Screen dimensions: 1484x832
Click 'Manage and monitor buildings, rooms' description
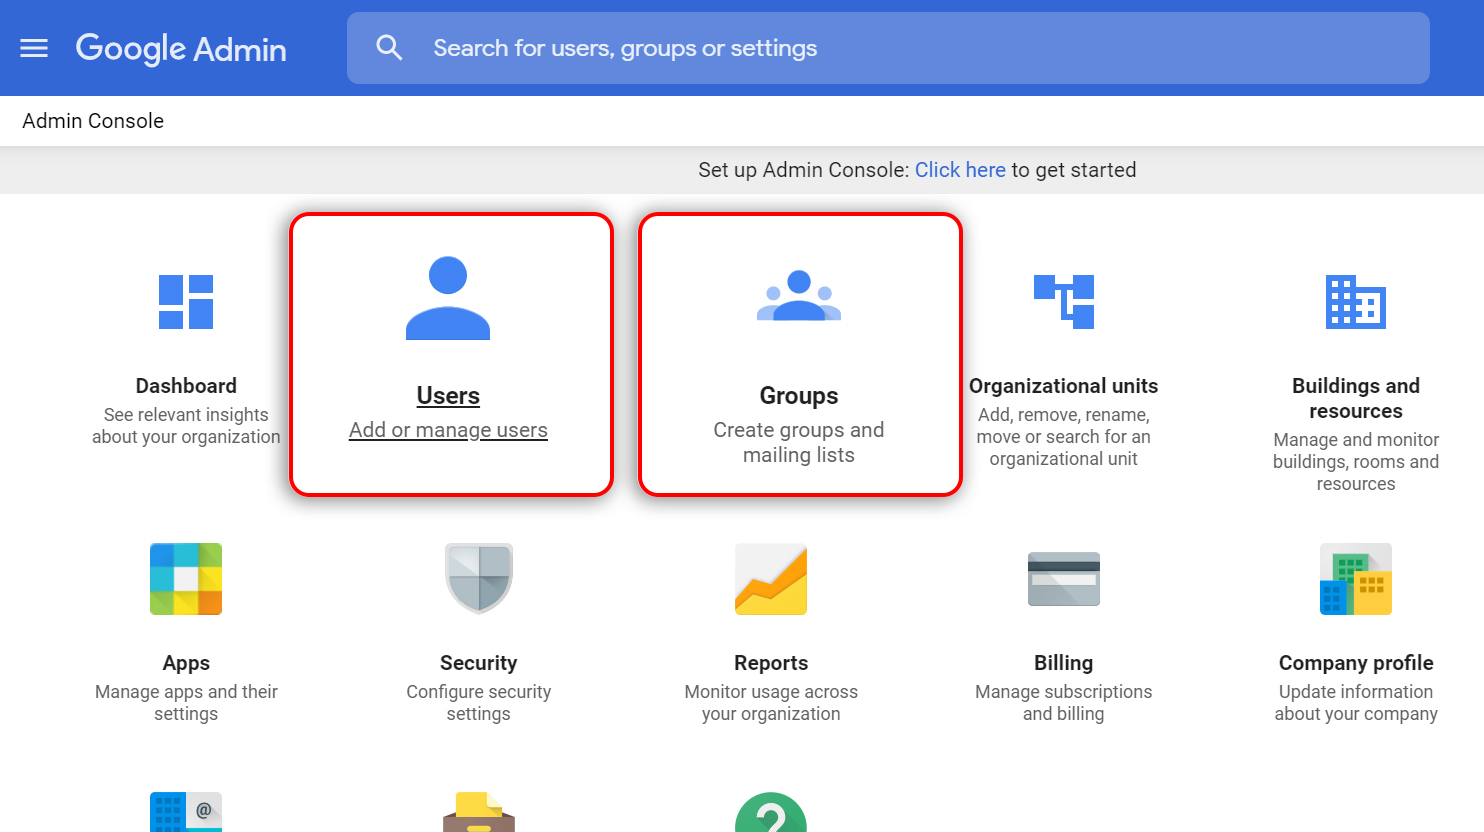pyautogui.click(x=1356, y=462)
